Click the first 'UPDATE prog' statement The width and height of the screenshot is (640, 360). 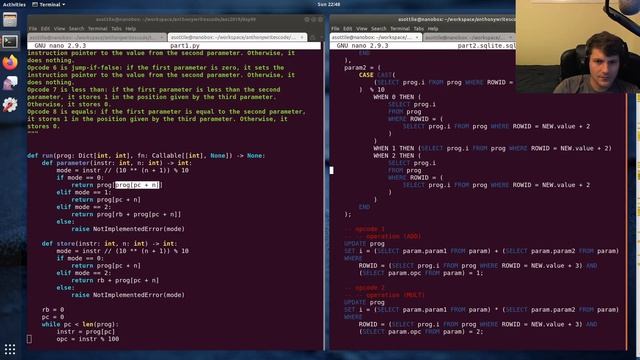tap(364, 244)
